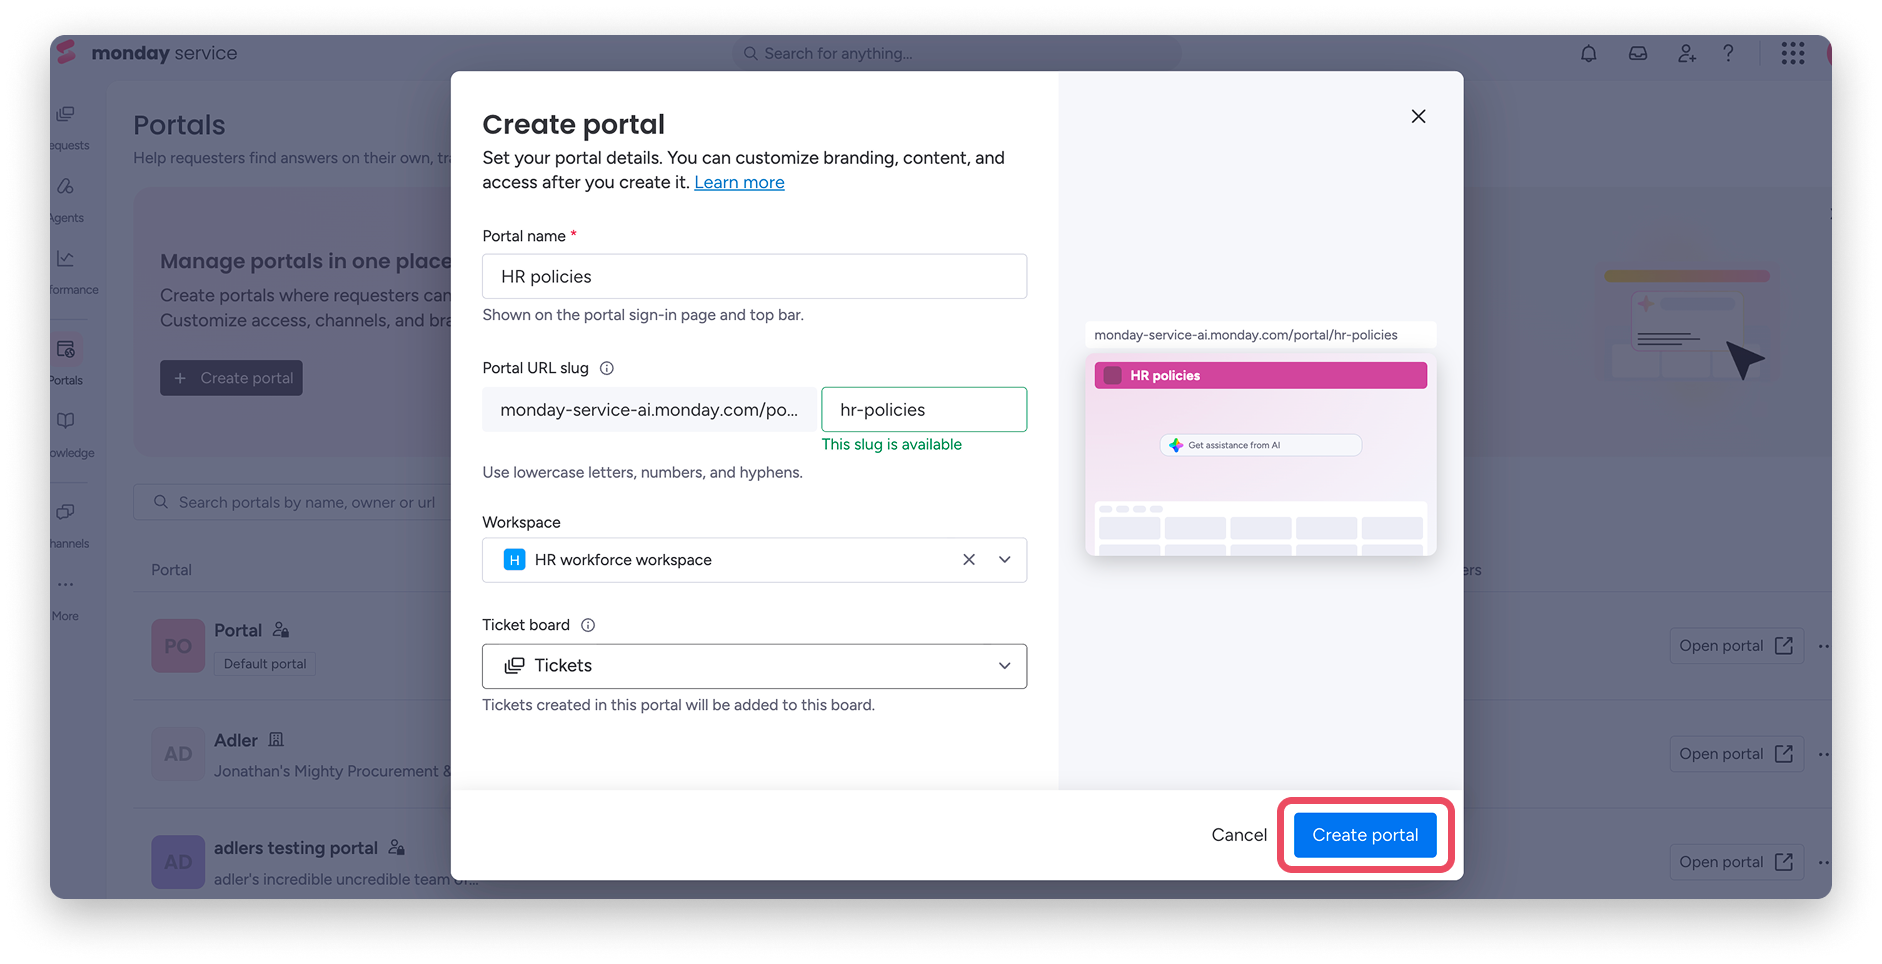Select Portals in the sidebar
The width and height of the screenshot is (1882, 964).
coord(66,361)
